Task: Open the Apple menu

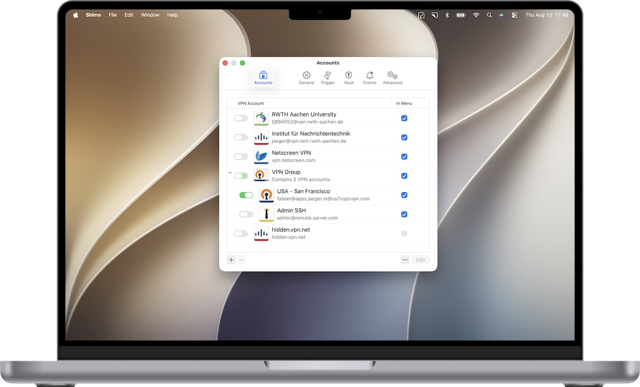Action: pyautogui.click(x=76, y=15)
